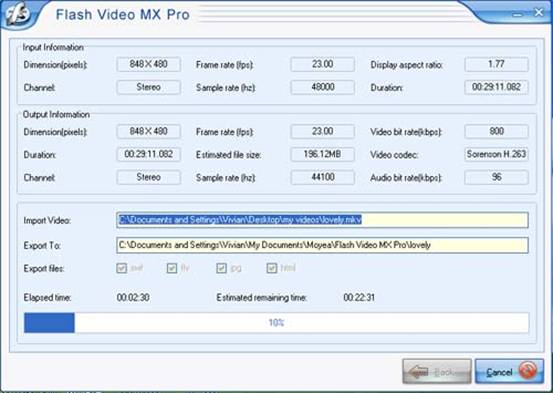Click the estimated file size 196.12MB
The height and width of the screenshot is (393, 553).
(x=323, y=155)
